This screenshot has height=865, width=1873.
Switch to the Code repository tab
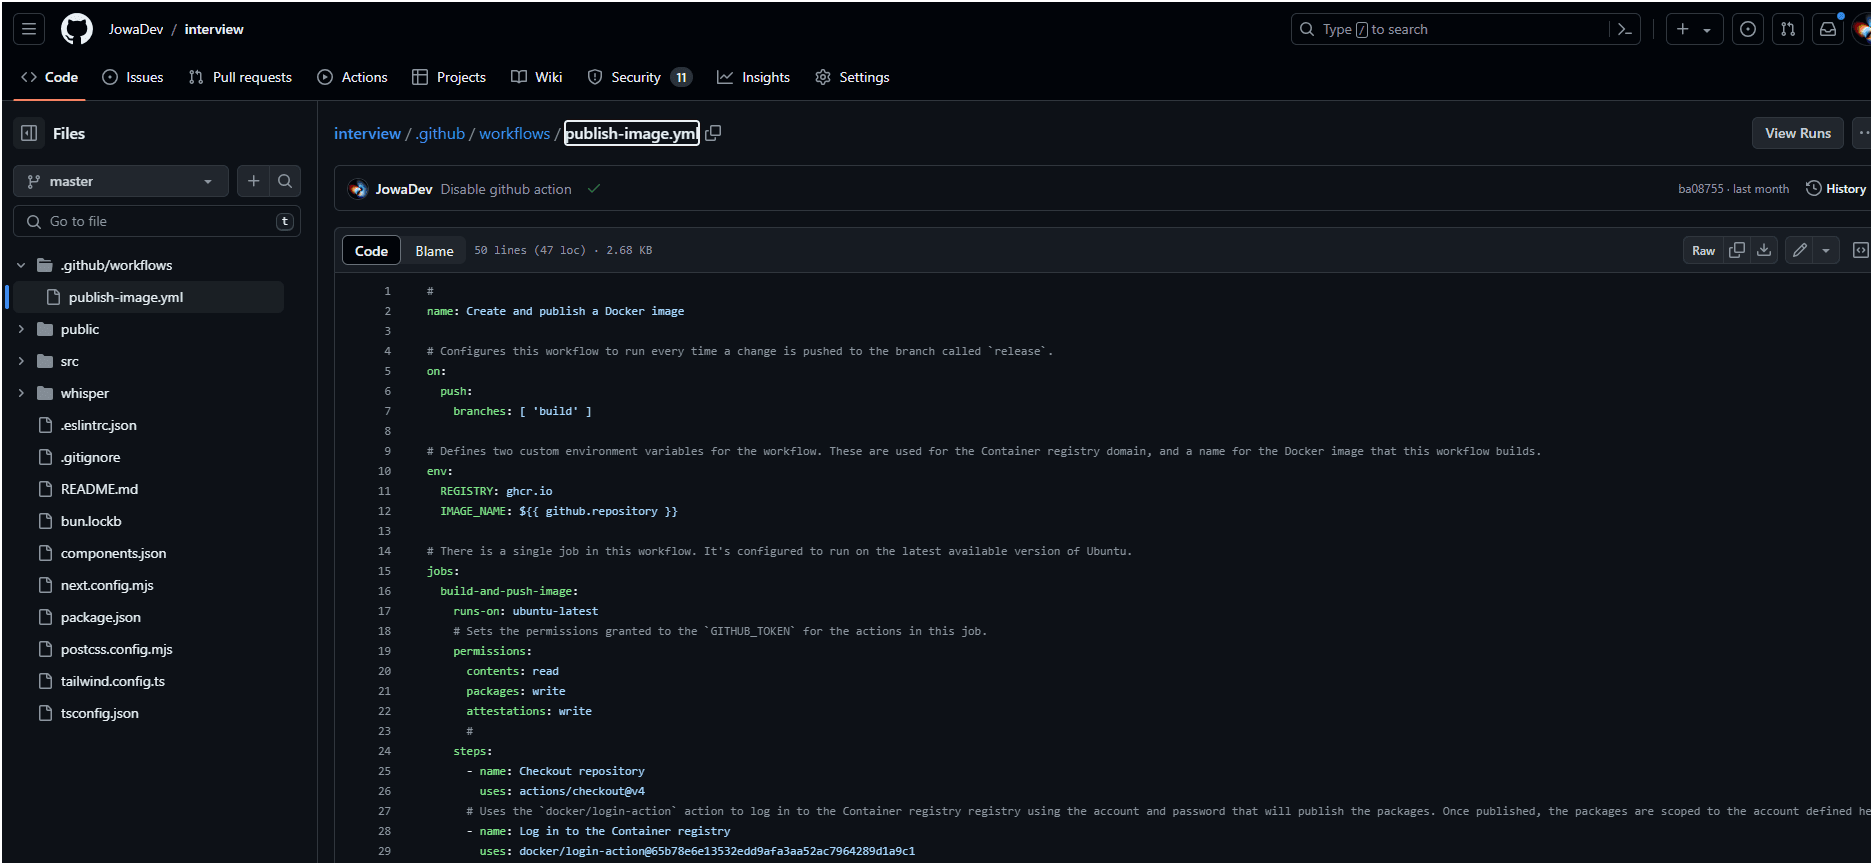49,77
